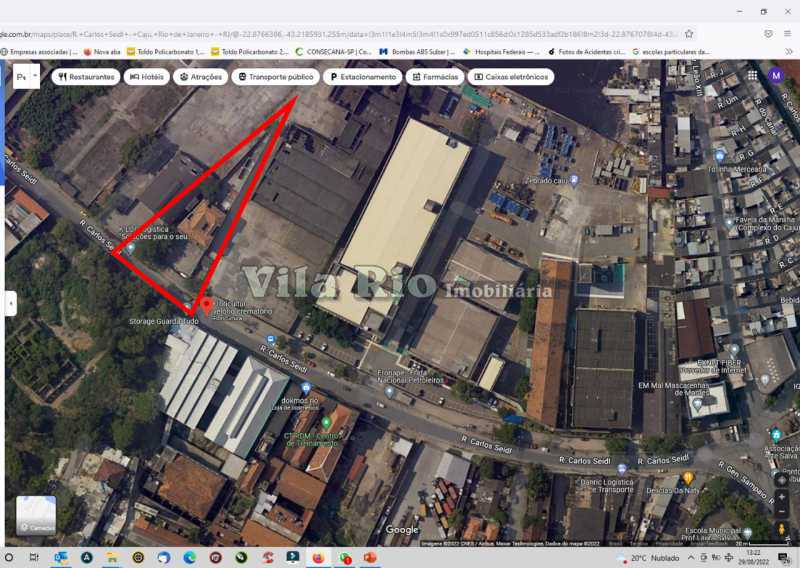Open the escolas particulares bookmark
This screenshot has width=800, height=568.
pos(671,52)
